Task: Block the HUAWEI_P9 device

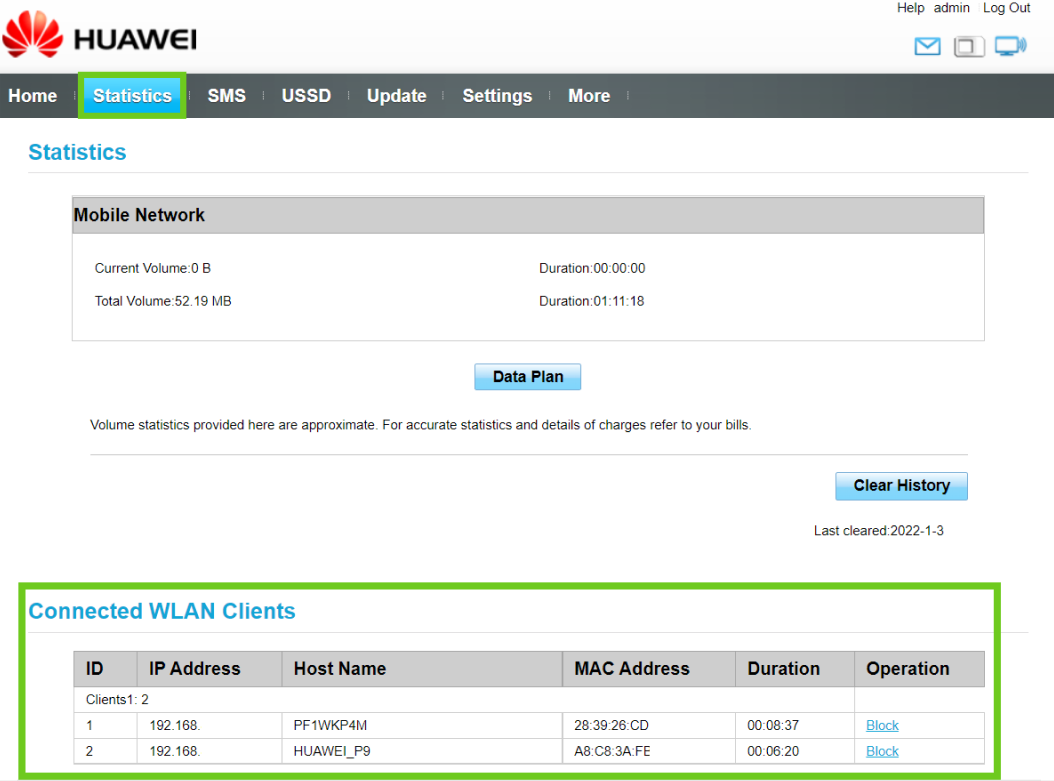Action: 882,752
